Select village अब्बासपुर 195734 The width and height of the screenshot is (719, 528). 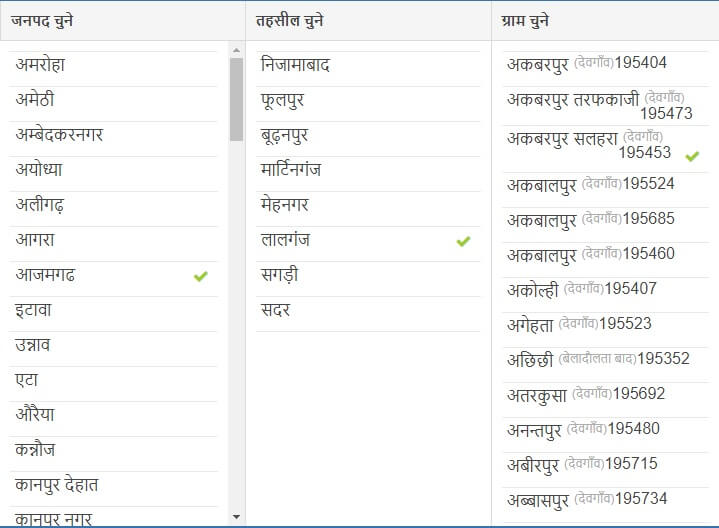click(605, 505)
